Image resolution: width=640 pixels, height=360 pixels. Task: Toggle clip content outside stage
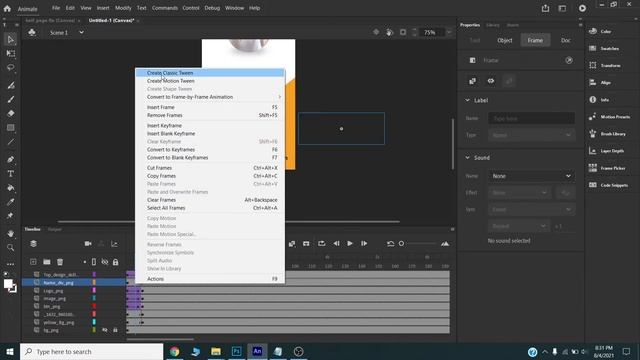coord(403,32)
